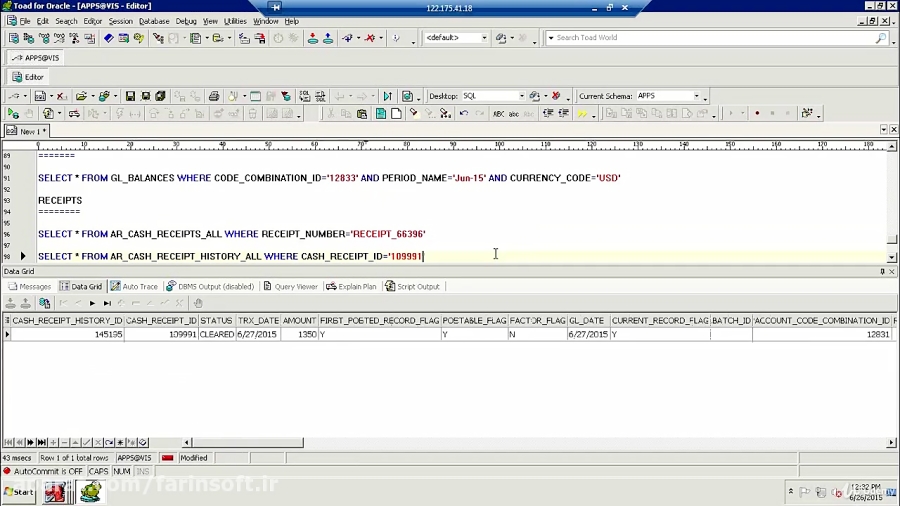Viewport: 900px width, 506px height.
Task: Toggle the CAPS indicator in status bar
Action: [98, 471]
